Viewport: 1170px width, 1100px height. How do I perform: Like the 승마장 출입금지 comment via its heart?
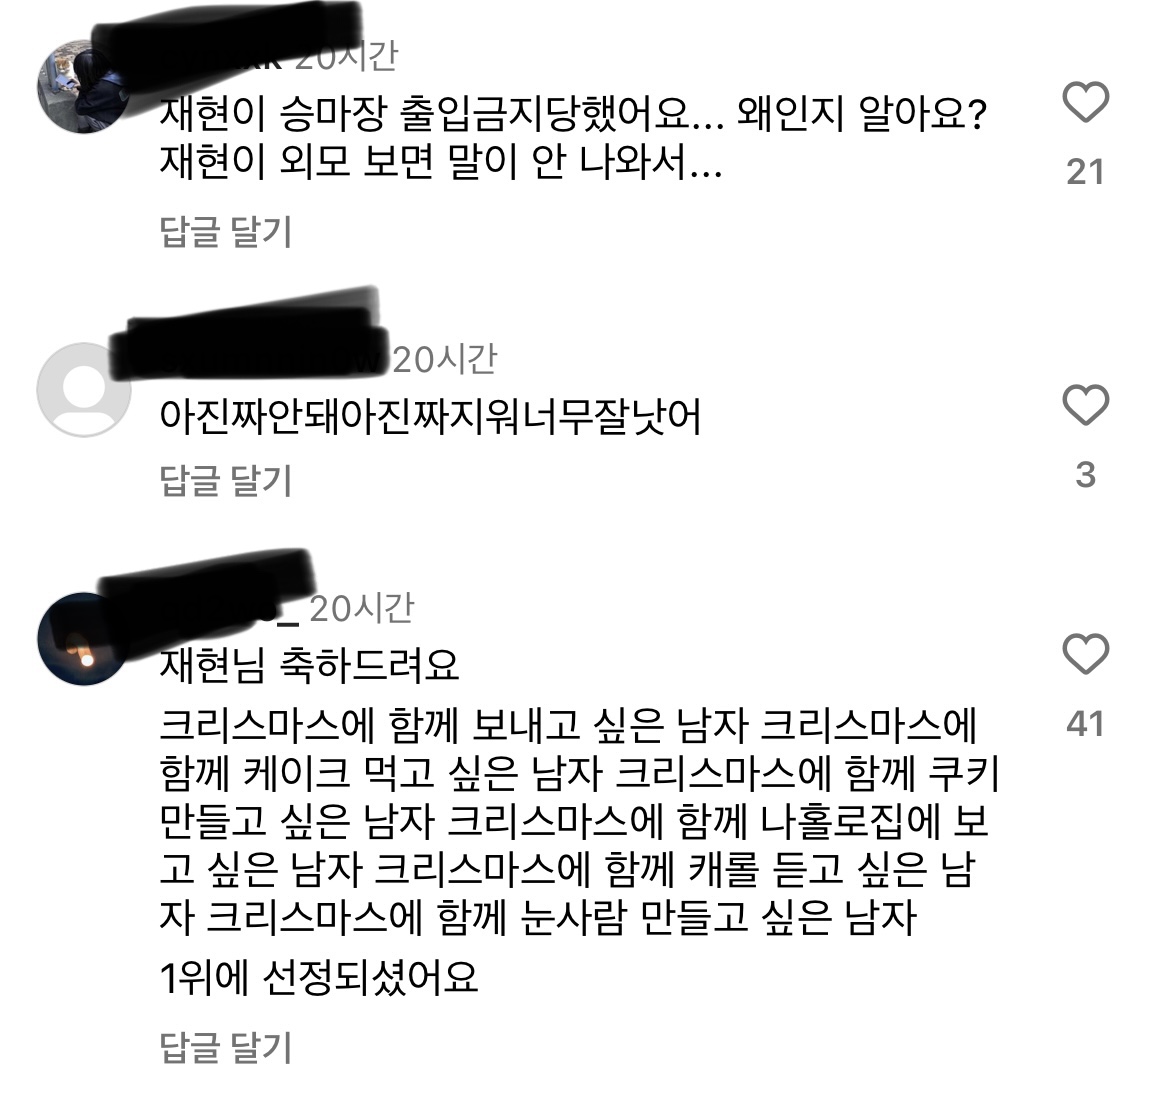point(1085,101)
